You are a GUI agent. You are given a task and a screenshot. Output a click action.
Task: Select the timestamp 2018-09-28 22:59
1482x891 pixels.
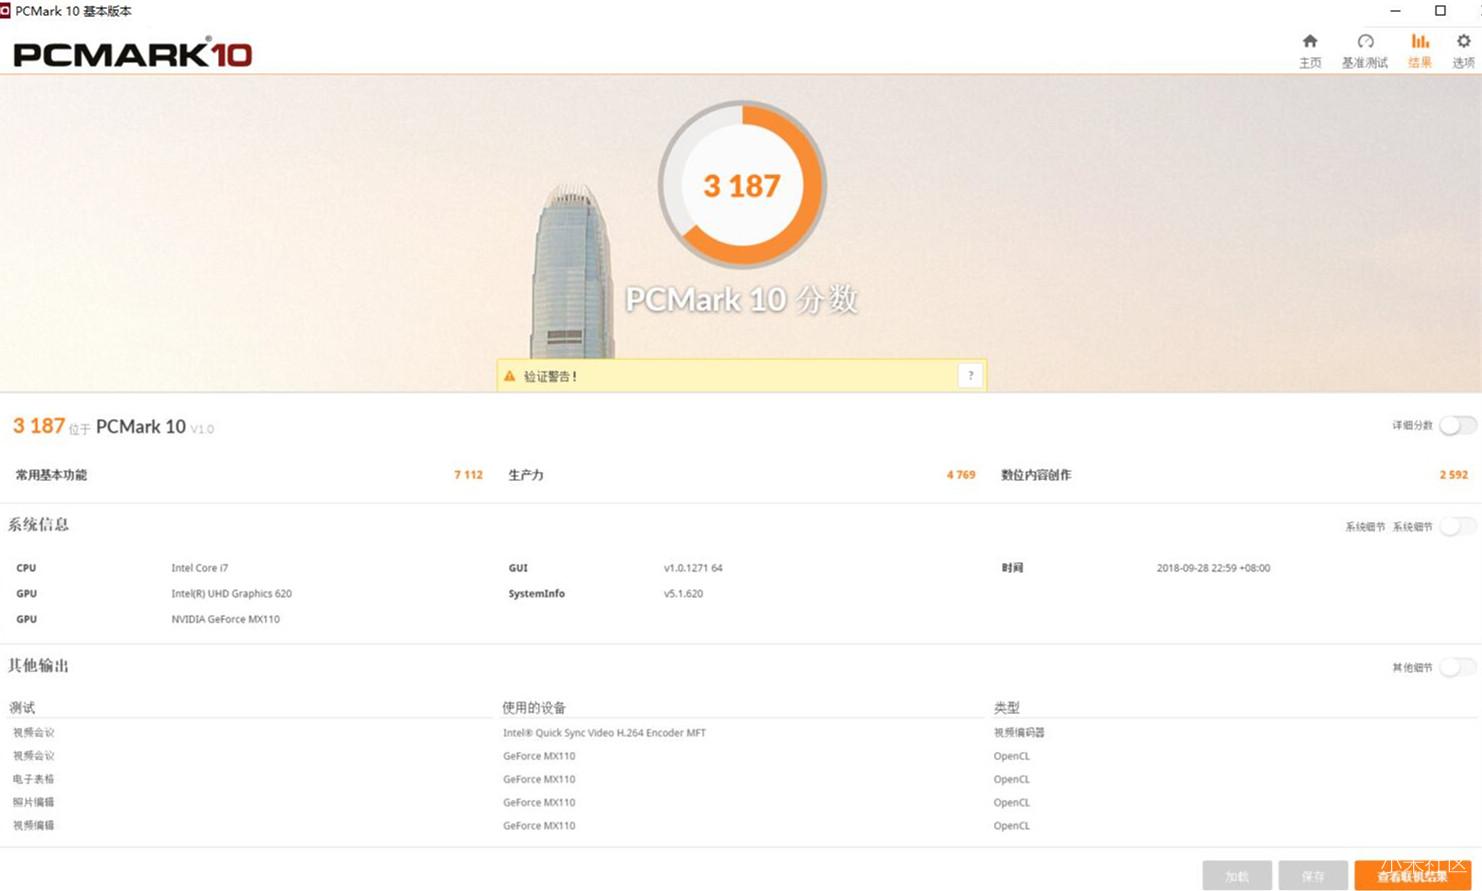click(x=1213, y=568)
